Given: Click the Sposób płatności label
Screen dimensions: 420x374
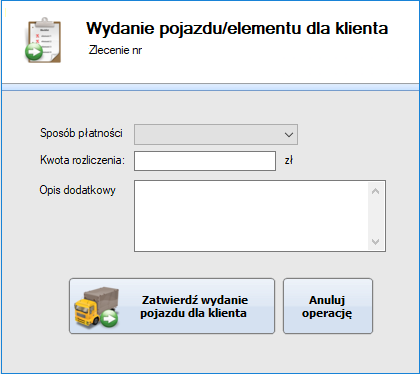Looking at the screenshot, I should 81,133.
